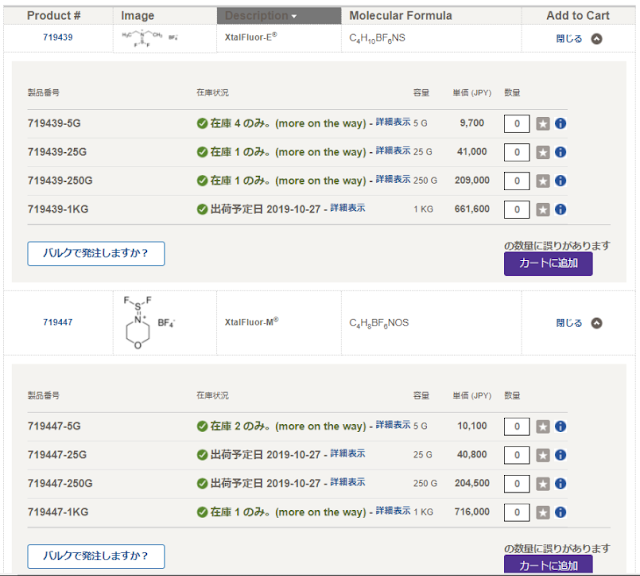
Task: Click 詳細表示 link for 719439-1KG
Action: pos(348,208)
